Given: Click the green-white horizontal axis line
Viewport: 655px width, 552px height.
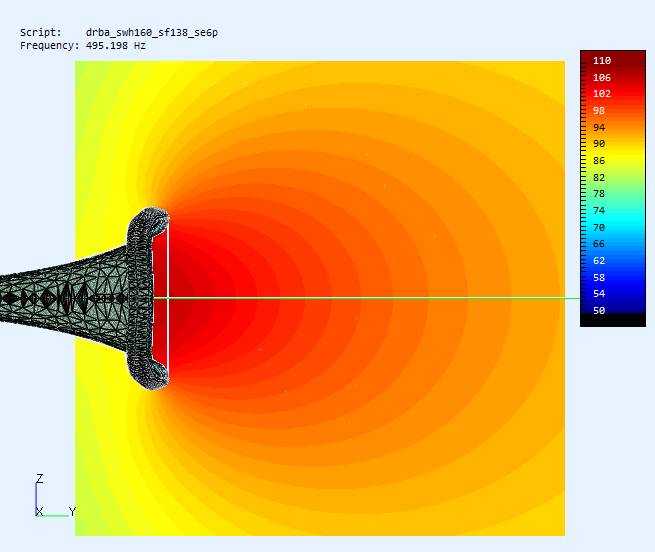Looking at the screenshot, I should coord(366,298).
